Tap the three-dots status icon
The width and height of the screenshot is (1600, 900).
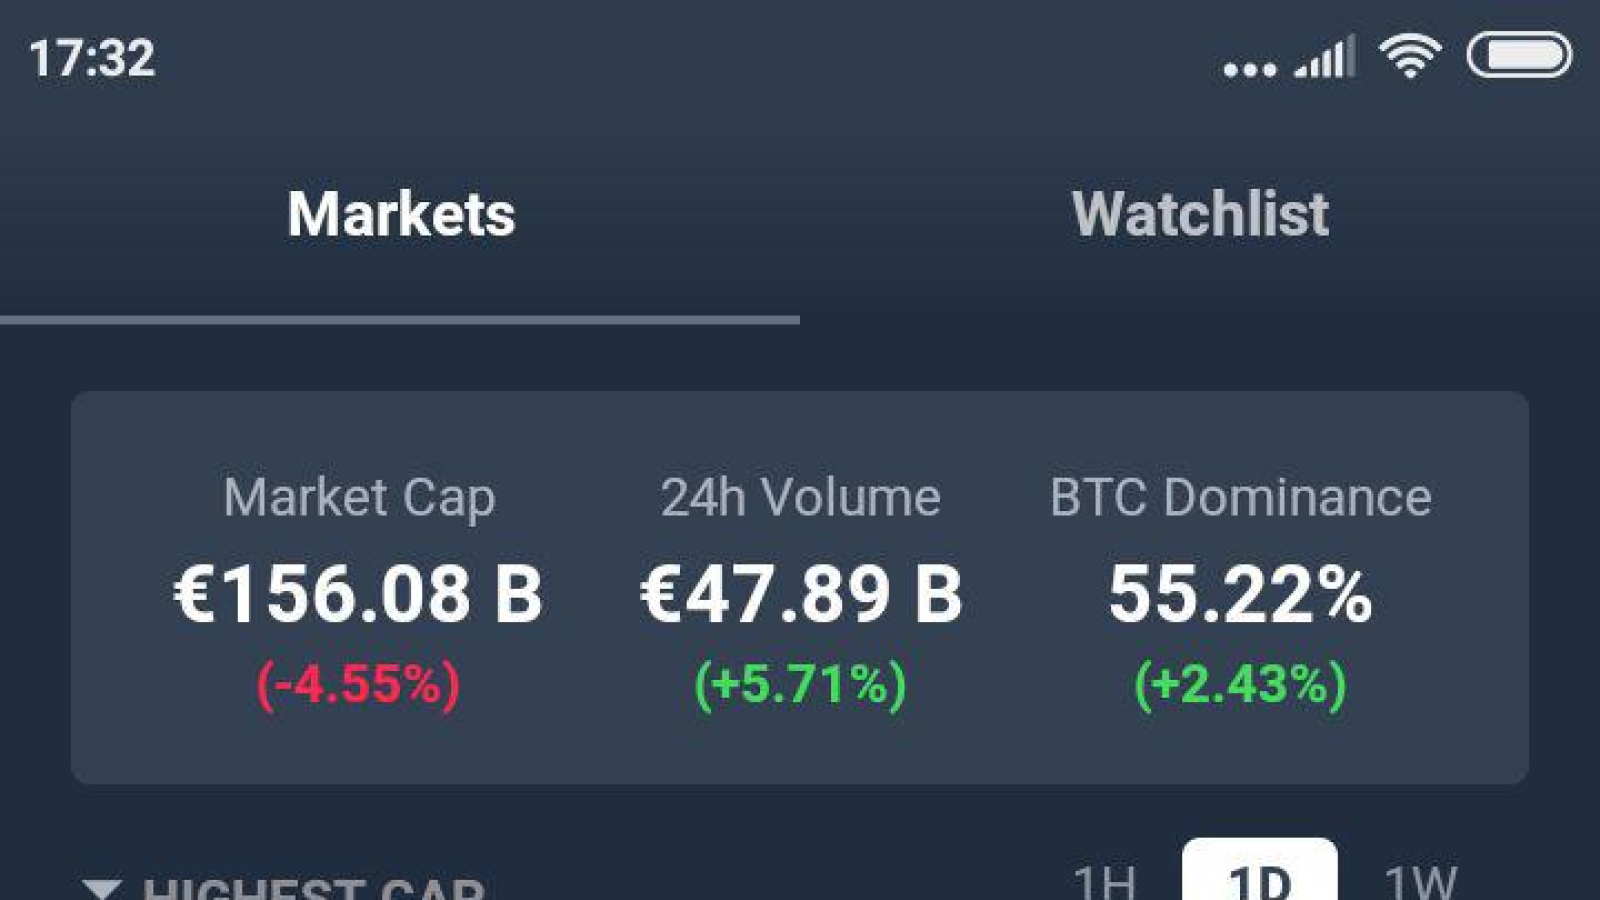pos(1250,69)
